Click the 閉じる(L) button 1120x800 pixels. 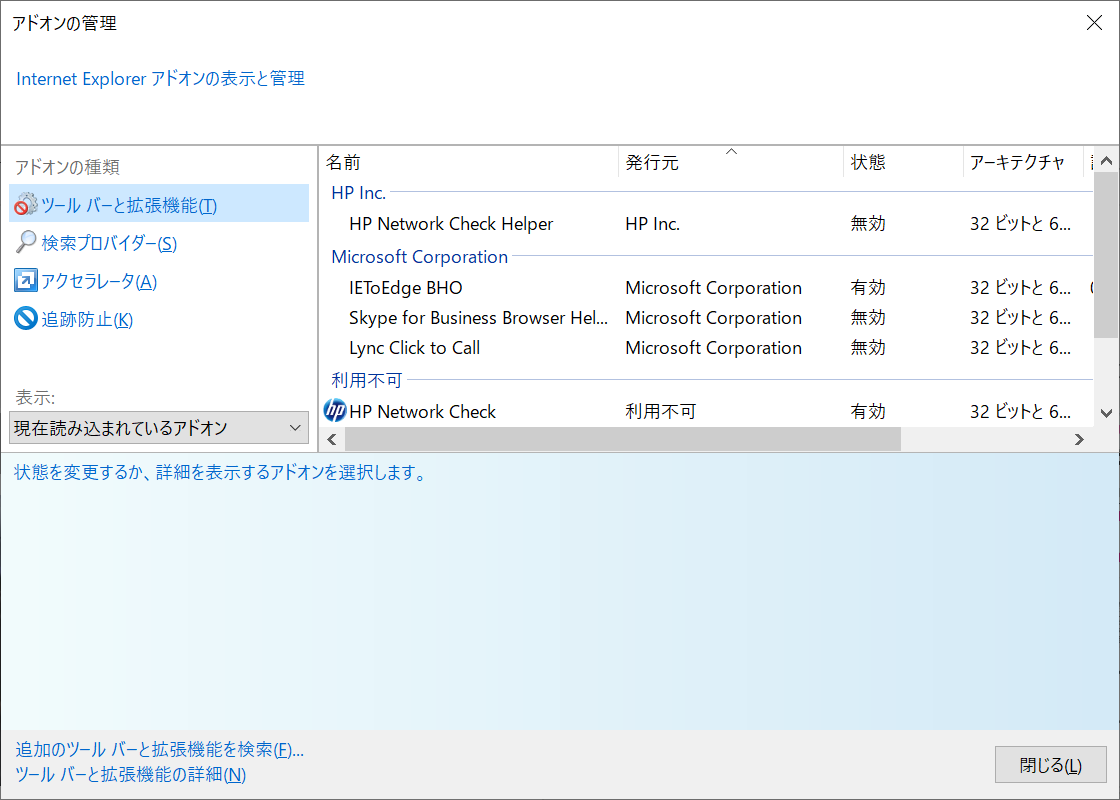tap(1051, 765)
